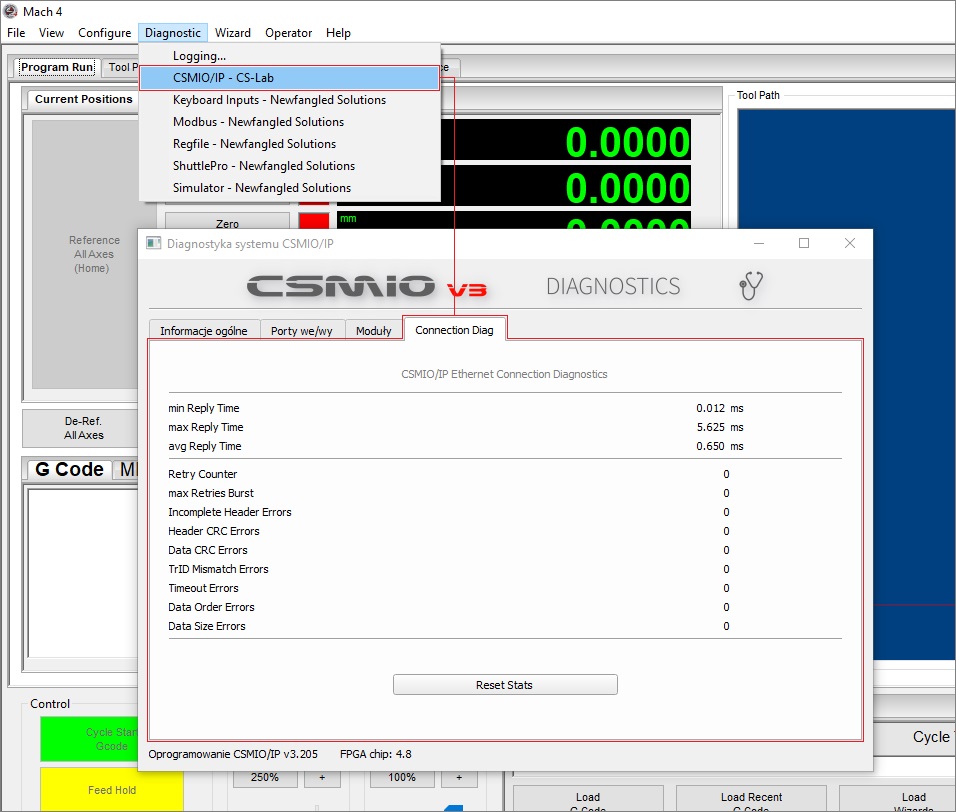
Task: Open the Configure menu
Action: pos(104,33)
